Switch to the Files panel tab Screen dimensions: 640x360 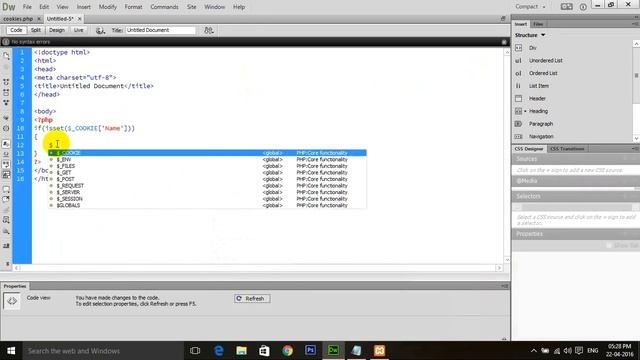538,24
